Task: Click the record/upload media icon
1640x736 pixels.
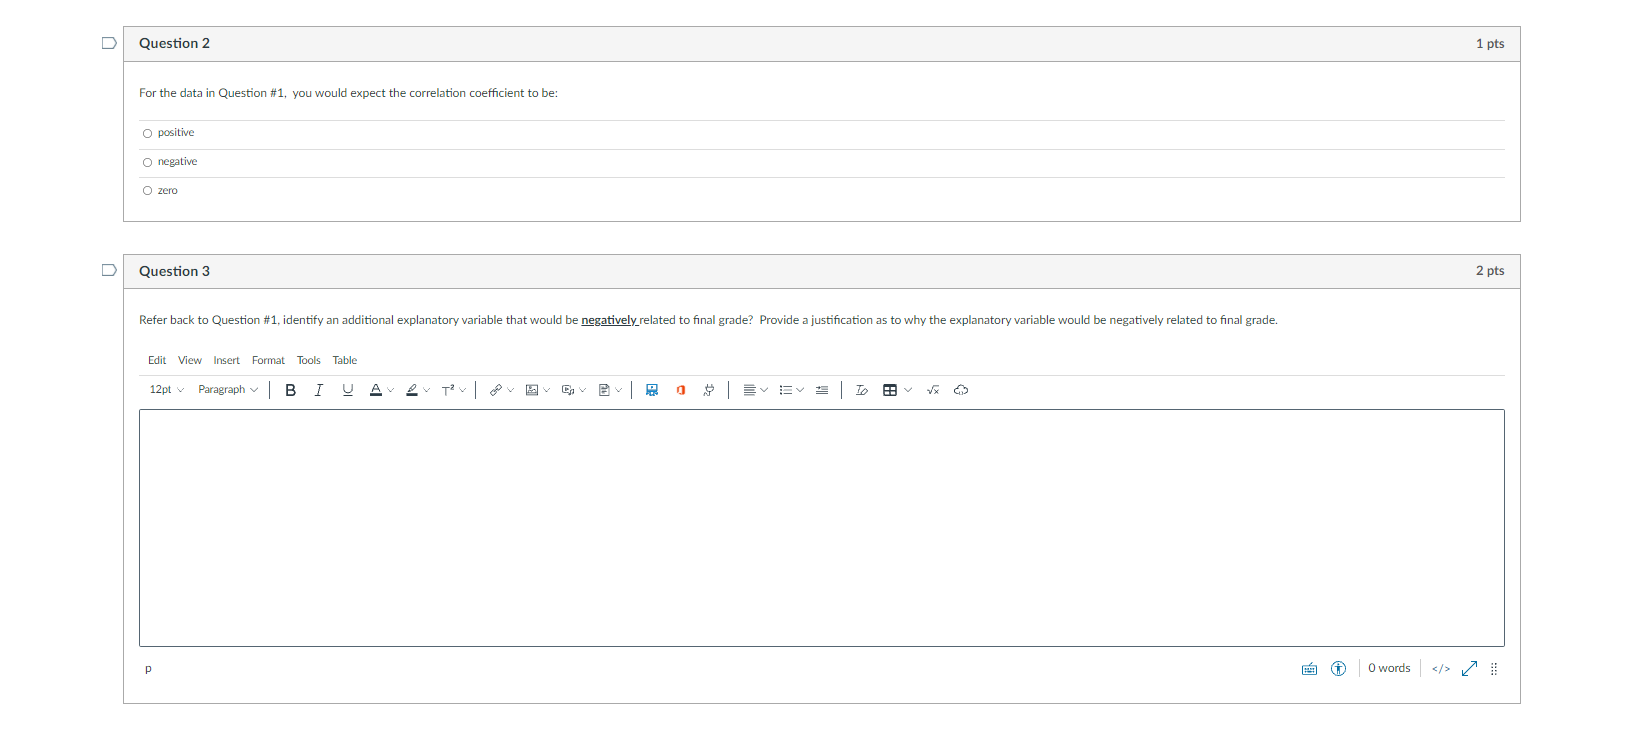Action: pyautogui.click(x=568, y=390)
